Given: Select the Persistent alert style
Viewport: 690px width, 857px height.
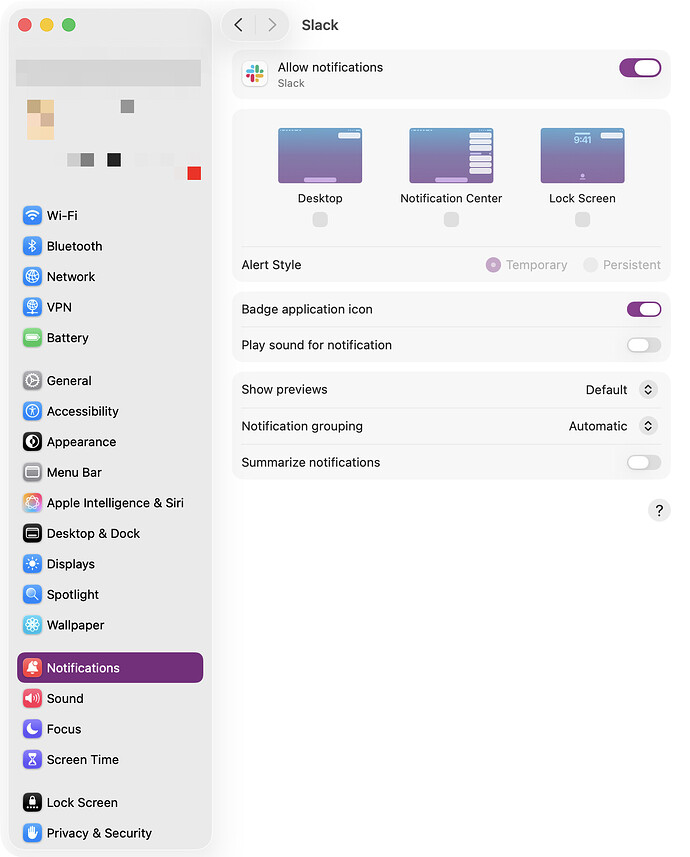Looking at the screenshot, I should point(591,265).
